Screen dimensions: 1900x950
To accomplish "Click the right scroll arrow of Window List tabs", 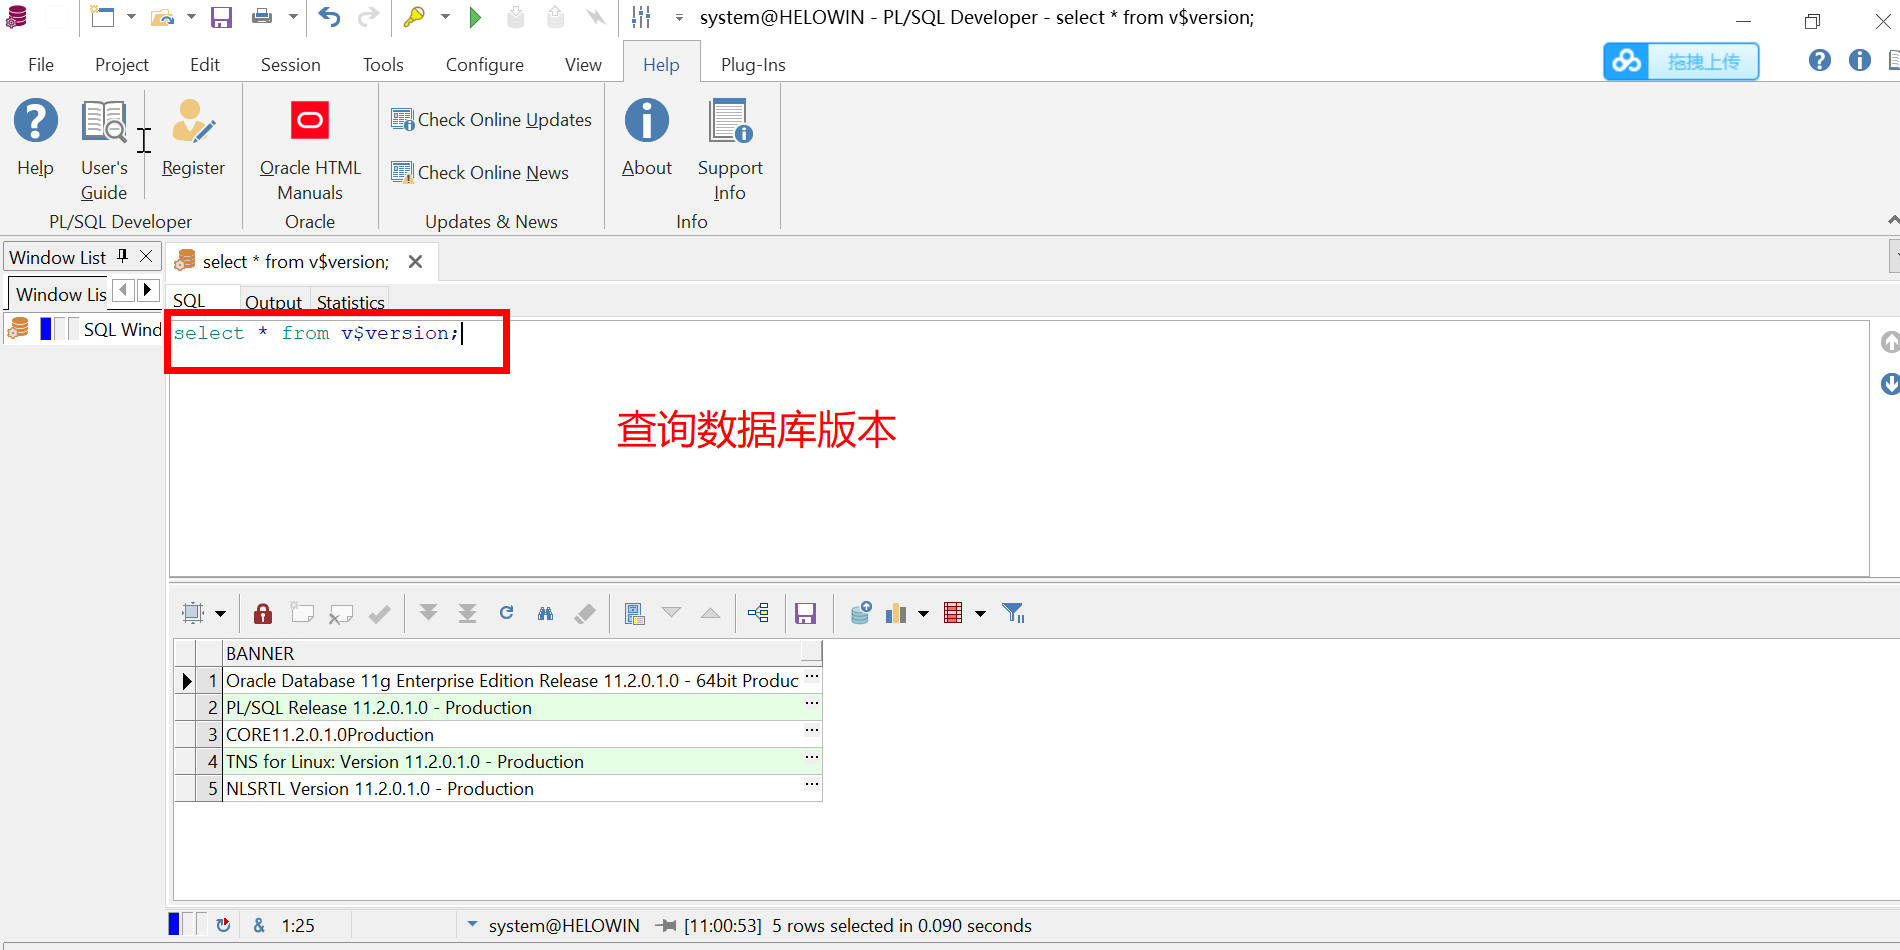I will tap(147, 290).
